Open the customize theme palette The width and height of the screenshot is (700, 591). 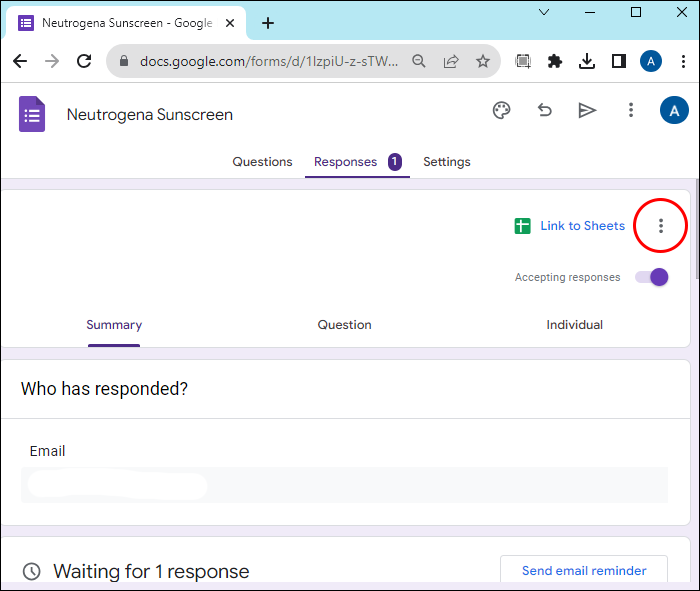click(x=501, y=110)
